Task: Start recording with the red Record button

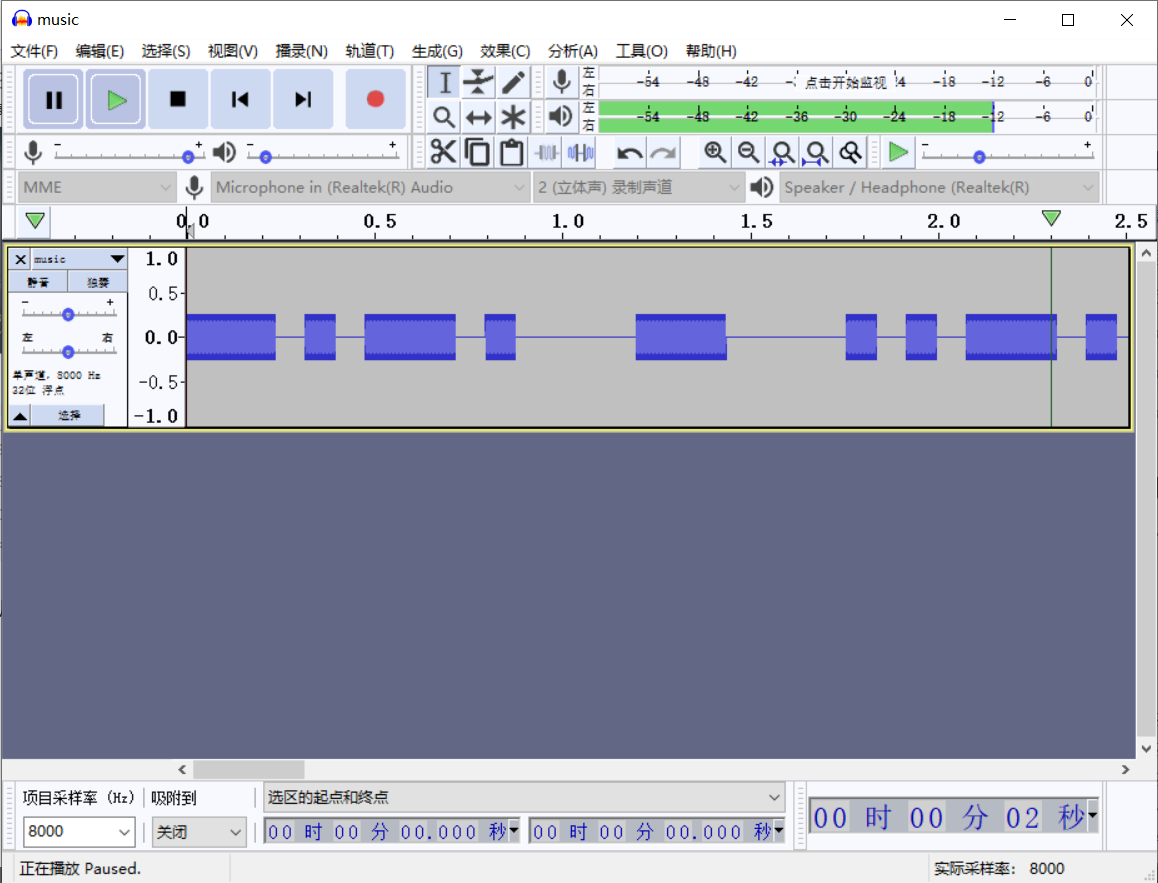Action: tap(375, 99)
